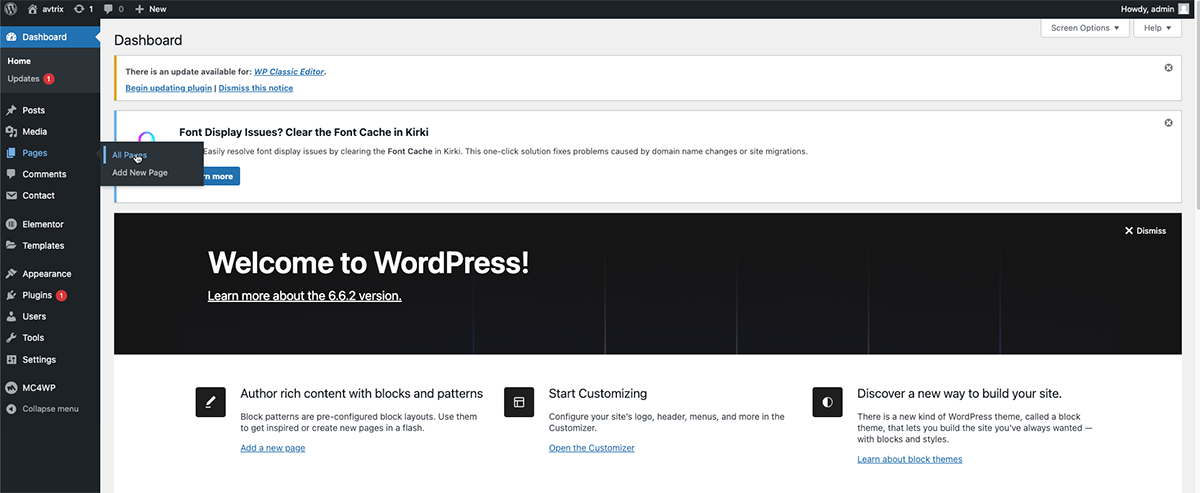Click the Begin updating plugin link
This screenshot has height=493, width=1200.
(168, 88)
